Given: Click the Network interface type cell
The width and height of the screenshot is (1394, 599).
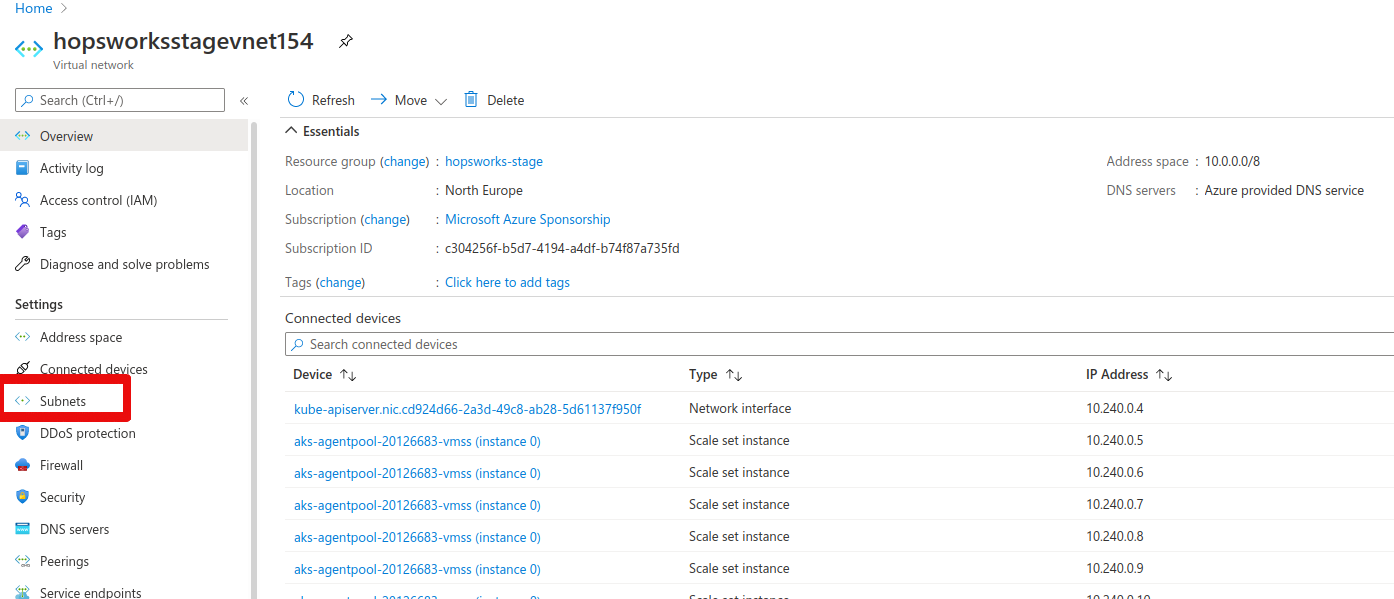Looking at the screenshot, I should pos(740,408).
